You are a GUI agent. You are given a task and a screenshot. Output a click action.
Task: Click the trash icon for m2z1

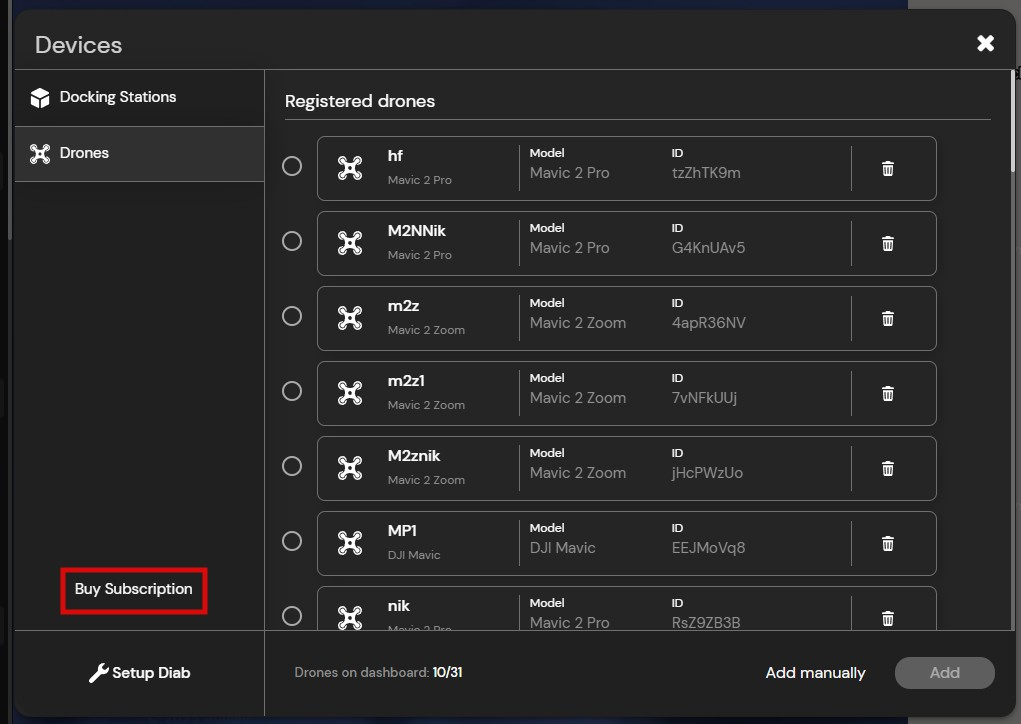pos(887,394)
